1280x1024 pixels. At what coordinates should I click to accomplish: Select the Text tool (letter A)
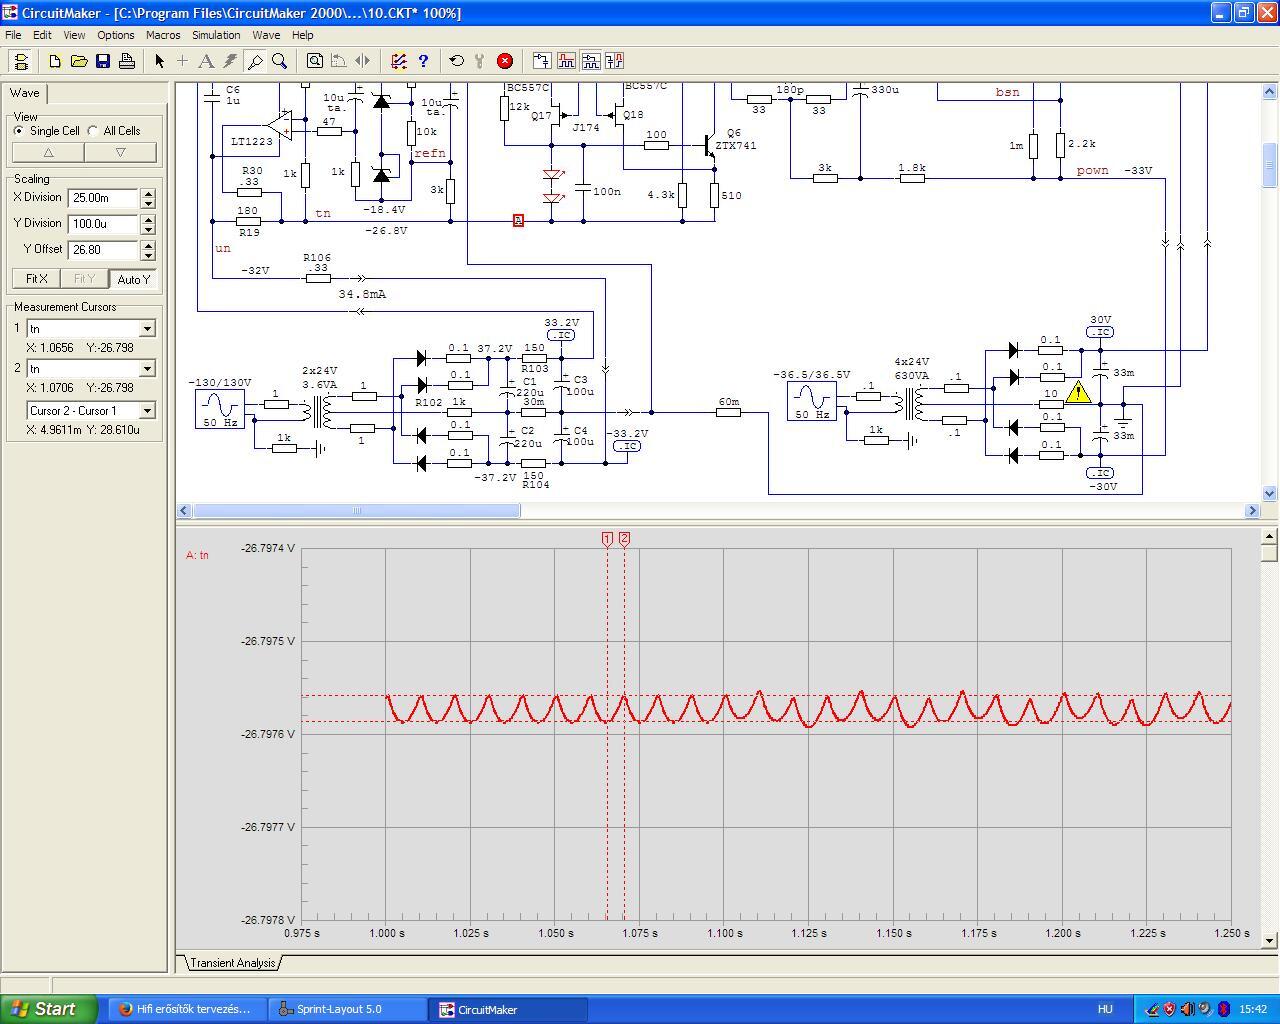point(206,61)
